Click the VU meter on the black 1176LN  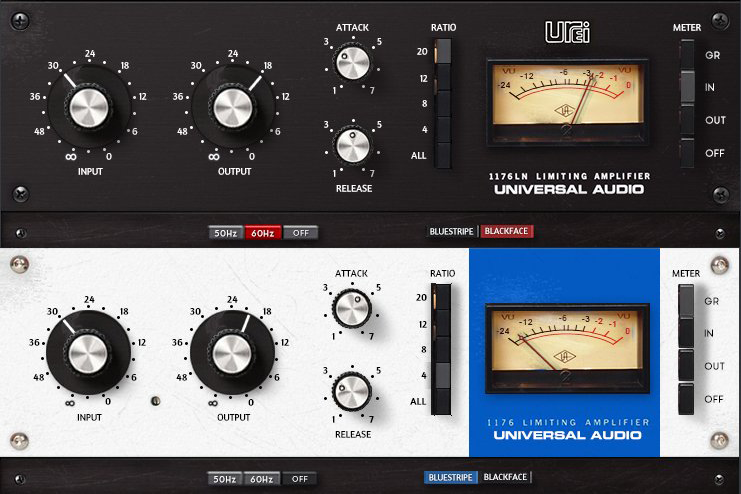click(x=568, y=103)
